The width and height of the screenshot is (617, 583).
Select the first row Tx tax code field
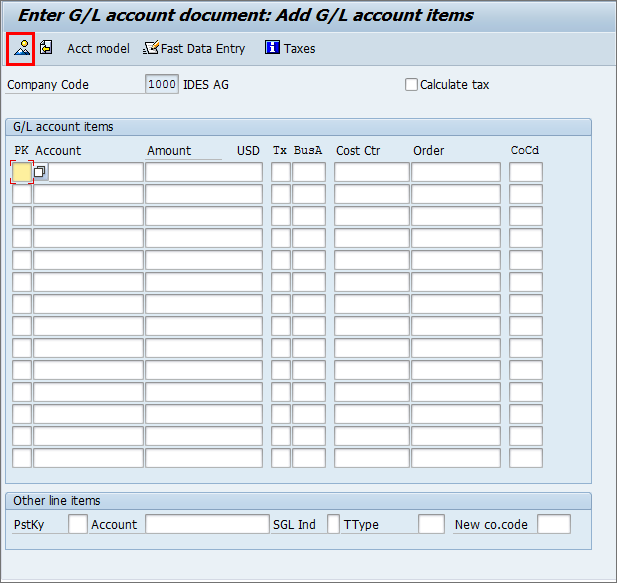(x=281, y=172)
